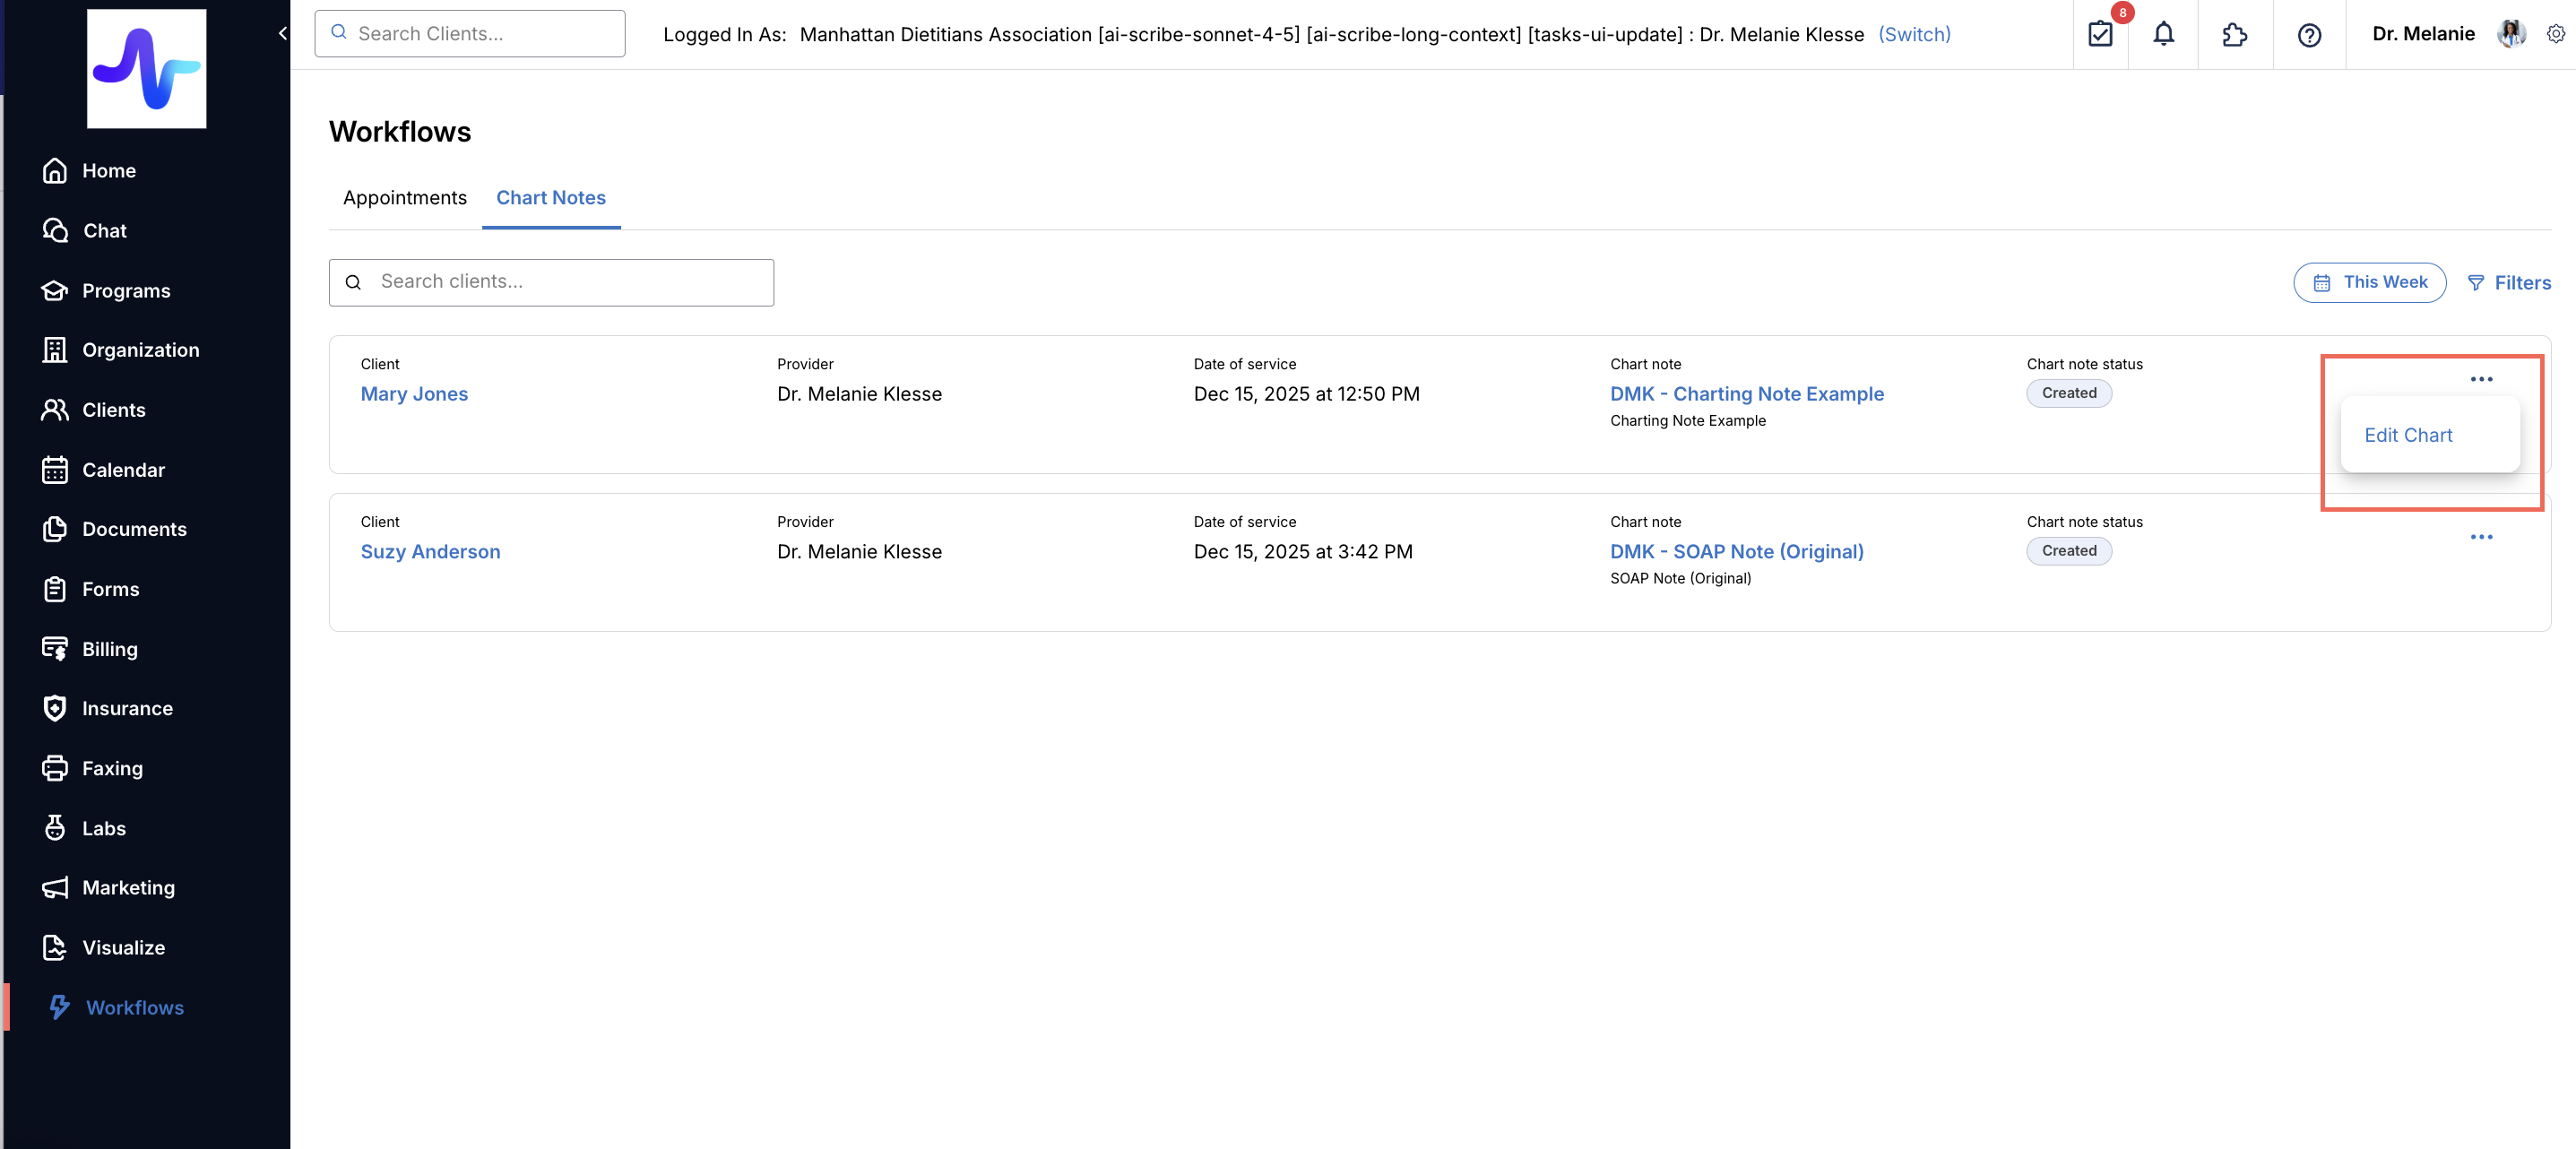Select Edit Chart from the popup menu
Viewport: 2576px width, 1149px height.
pos(2407,435)
